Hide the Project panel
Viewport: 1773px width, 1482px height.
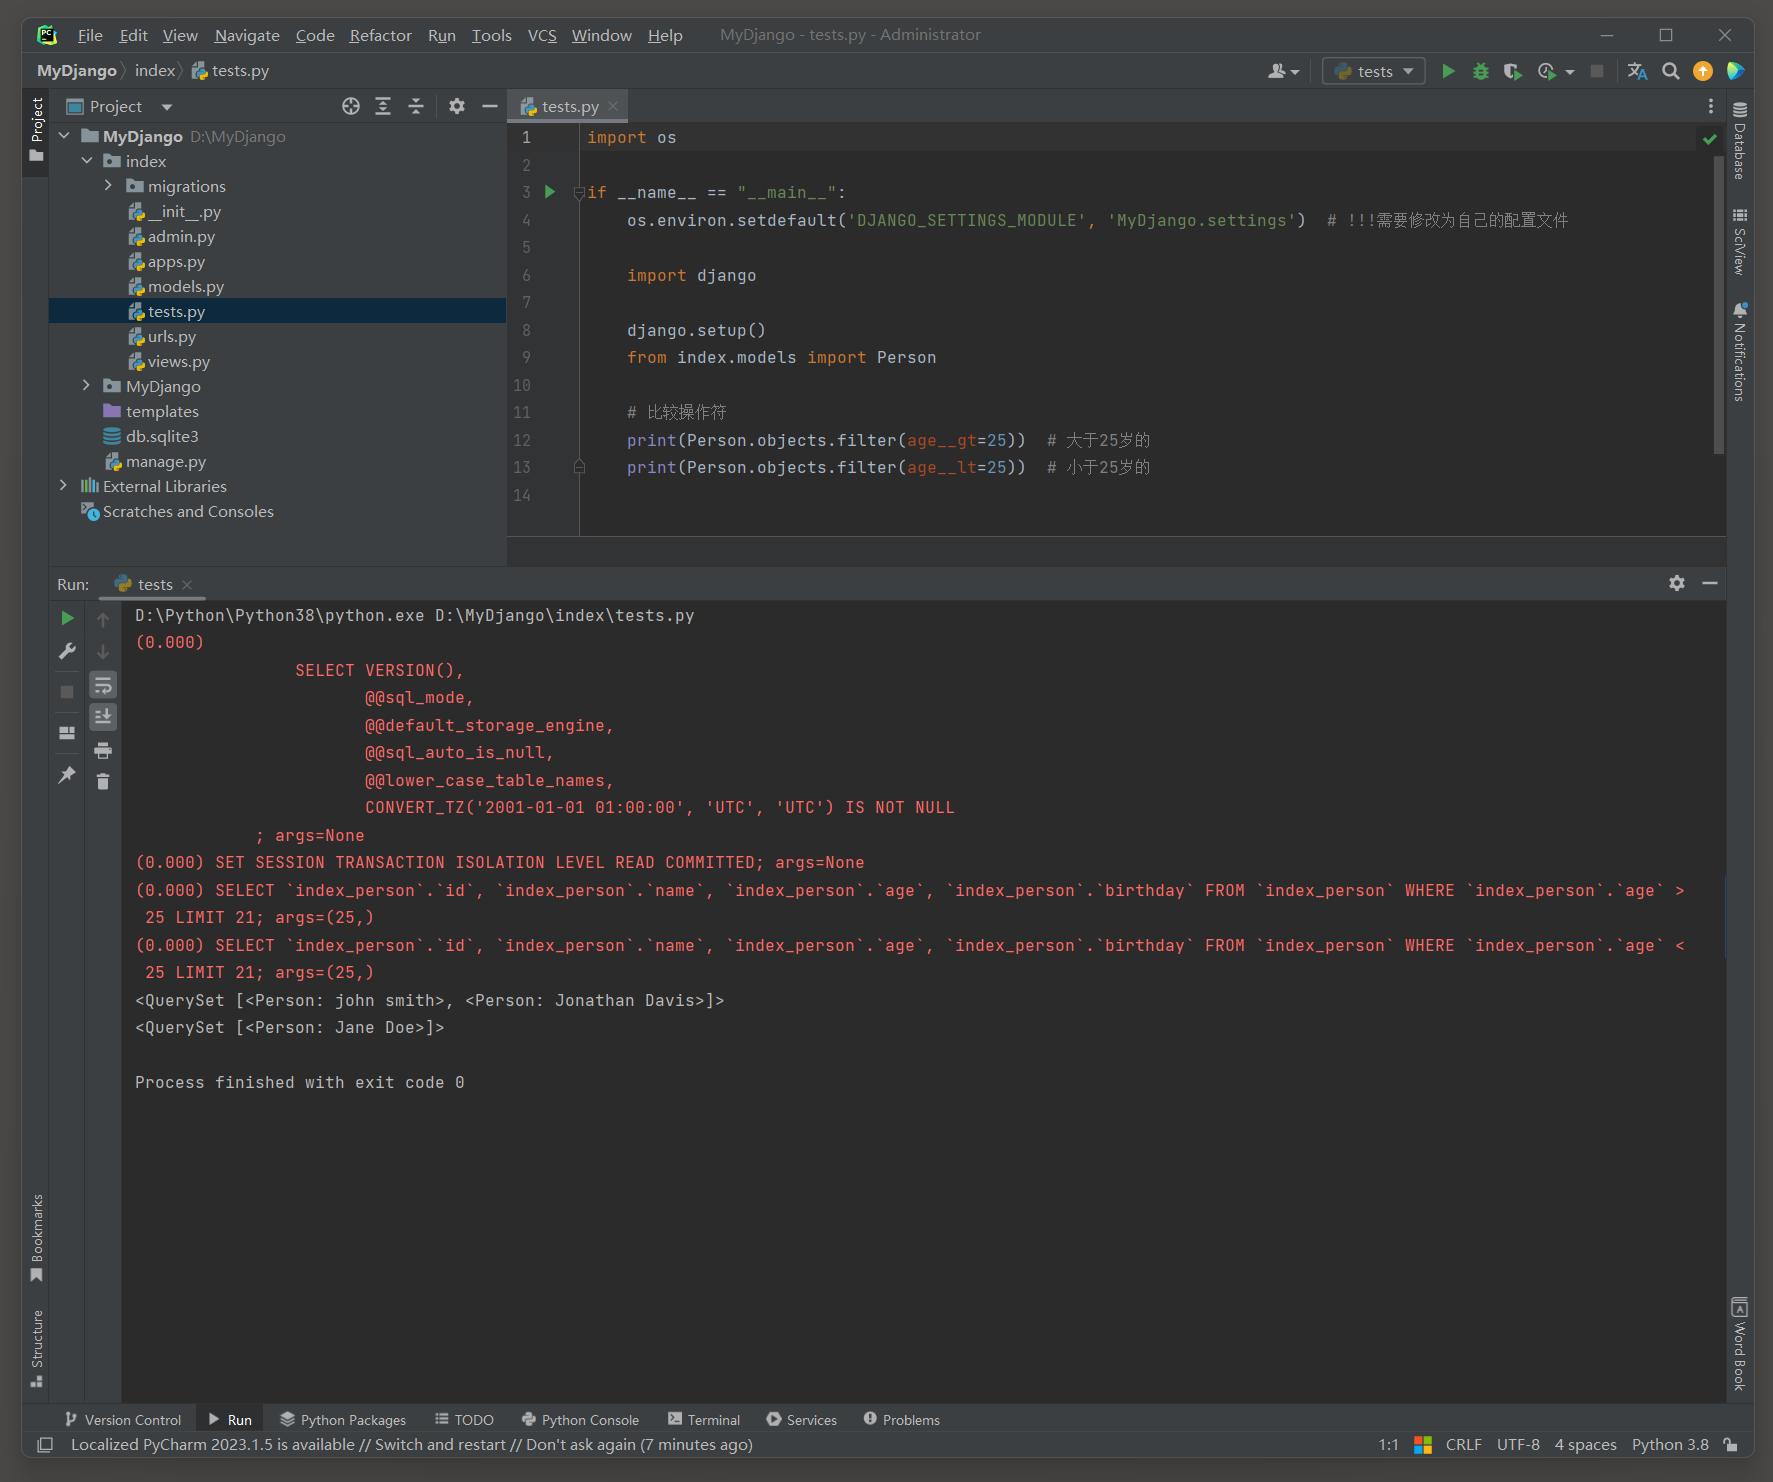tap(490, 106)
